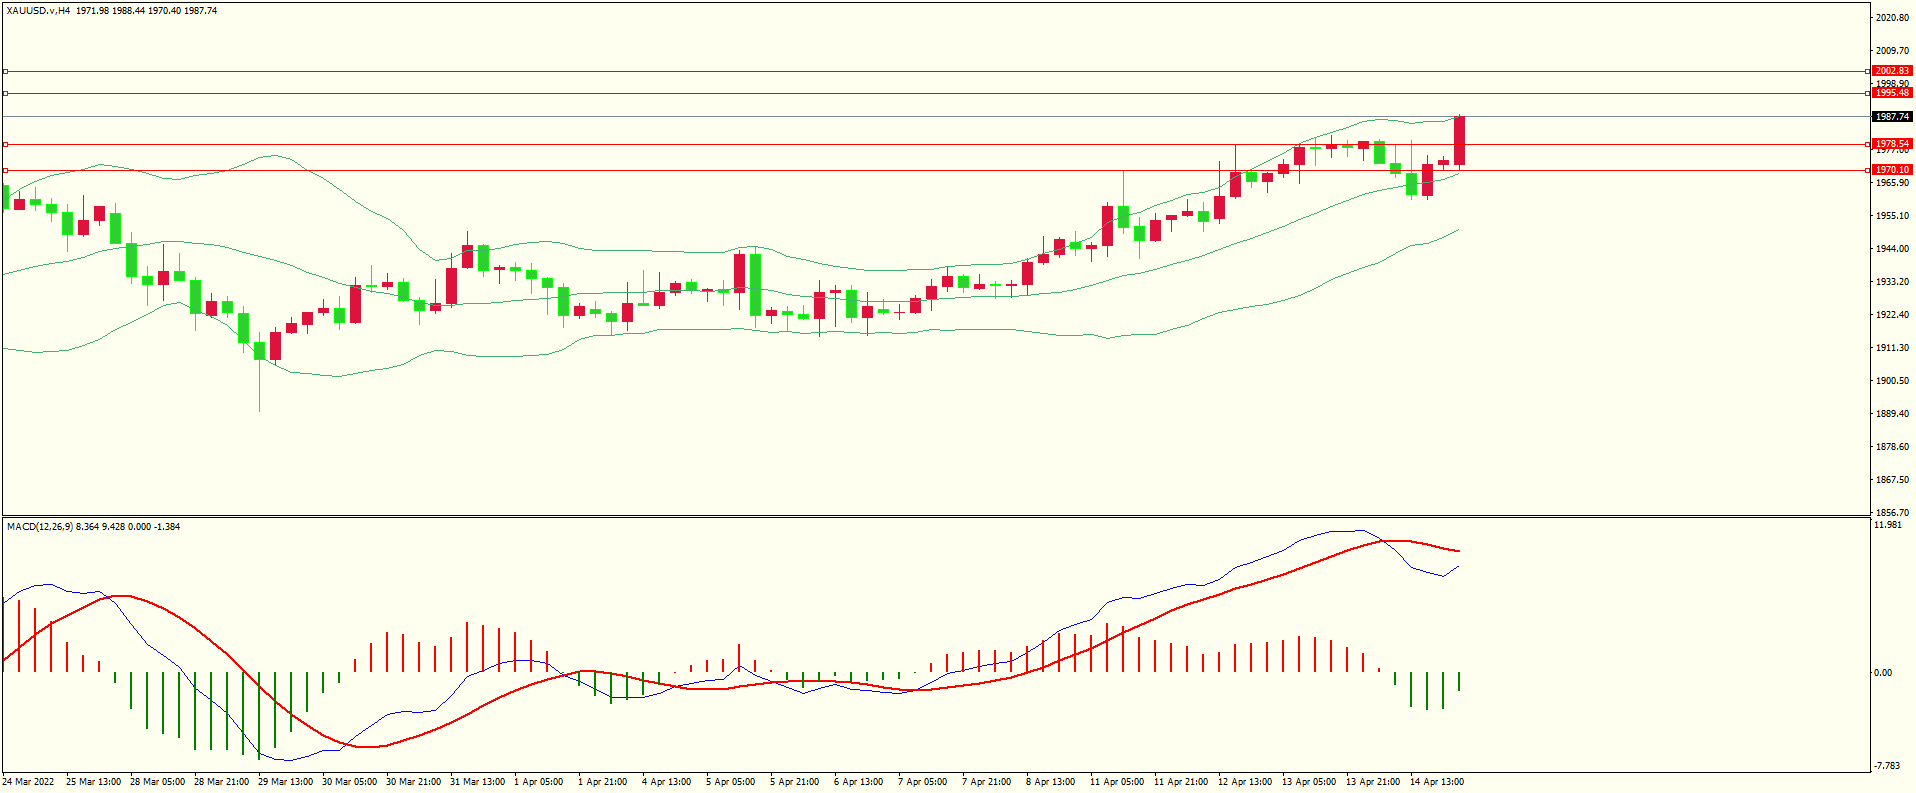Click the 24 Mar 2022 date label
The width and height of the screenshot is (1916, 793).
pos(28,782)
